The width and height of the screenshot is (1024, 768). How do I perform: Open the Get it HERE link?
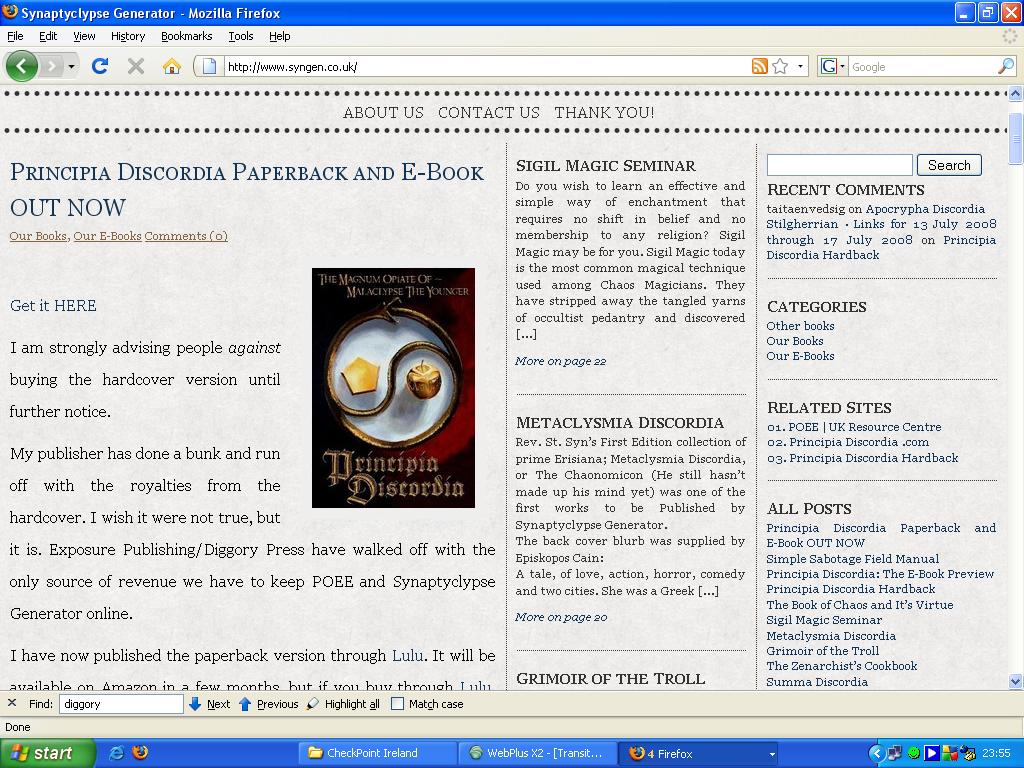tap(53, 306)
